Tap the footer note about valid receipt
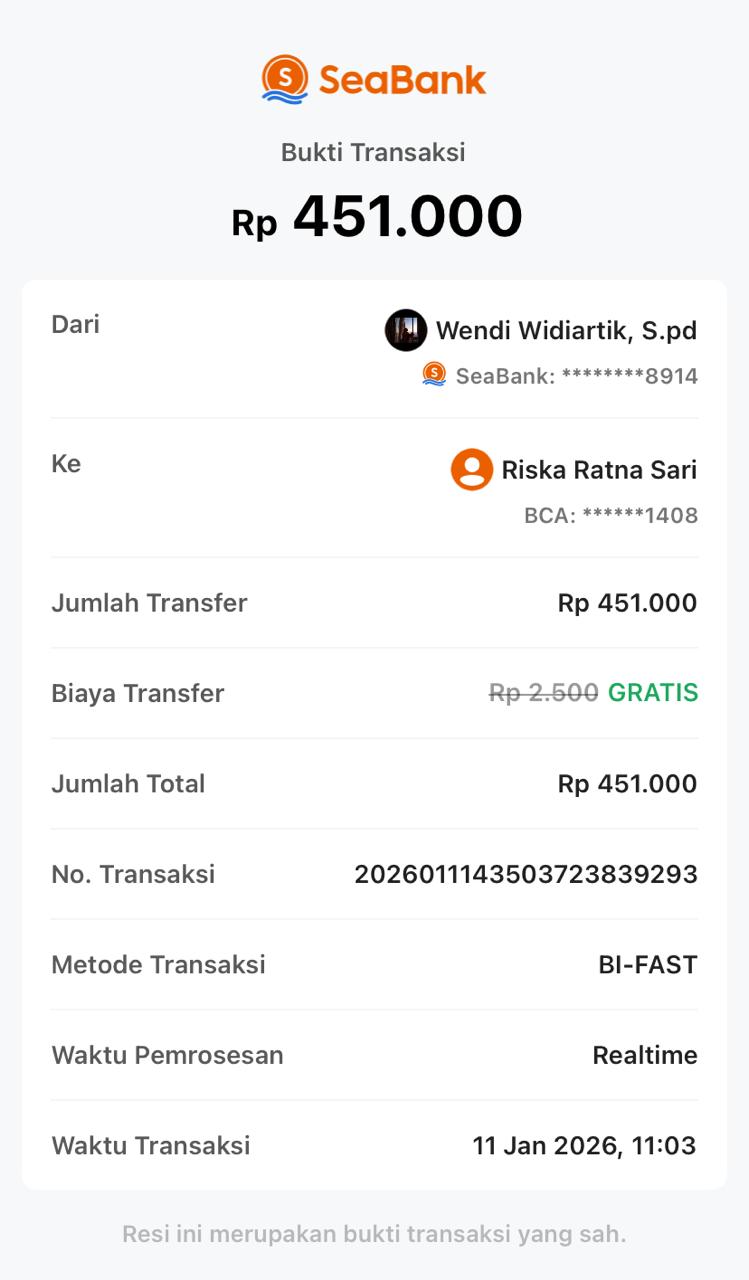The height and width of the screenshot is (1280, 749). coord(374,1234)
